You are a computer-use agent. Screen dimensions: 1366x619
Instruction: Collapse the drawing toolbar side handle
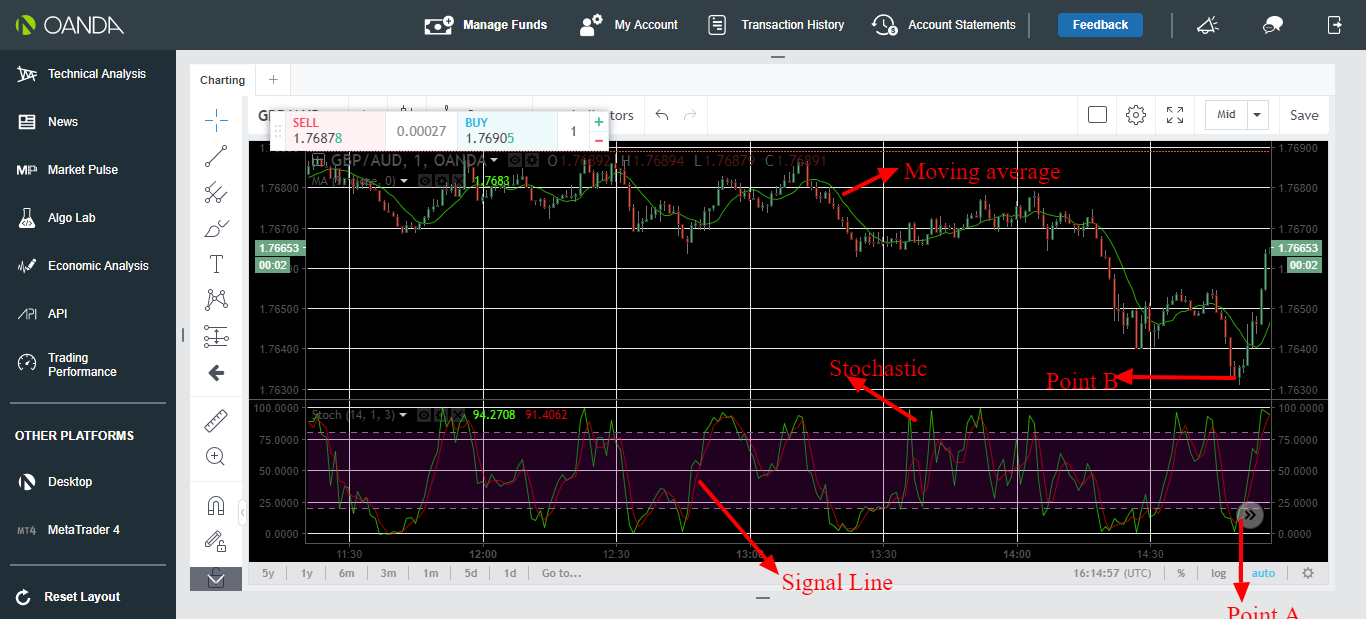pos(242,512)
